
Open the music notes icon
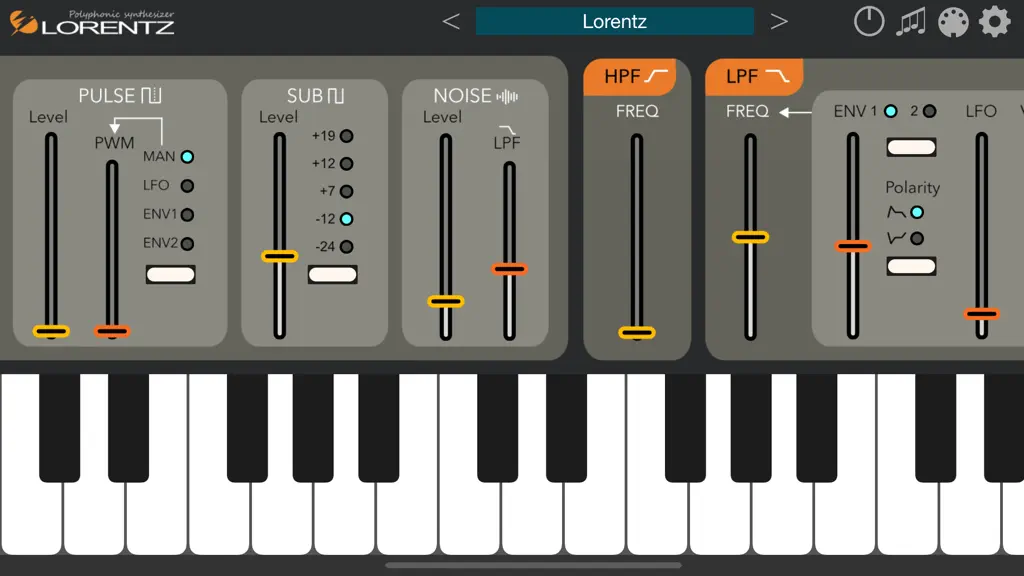[911, 22]
